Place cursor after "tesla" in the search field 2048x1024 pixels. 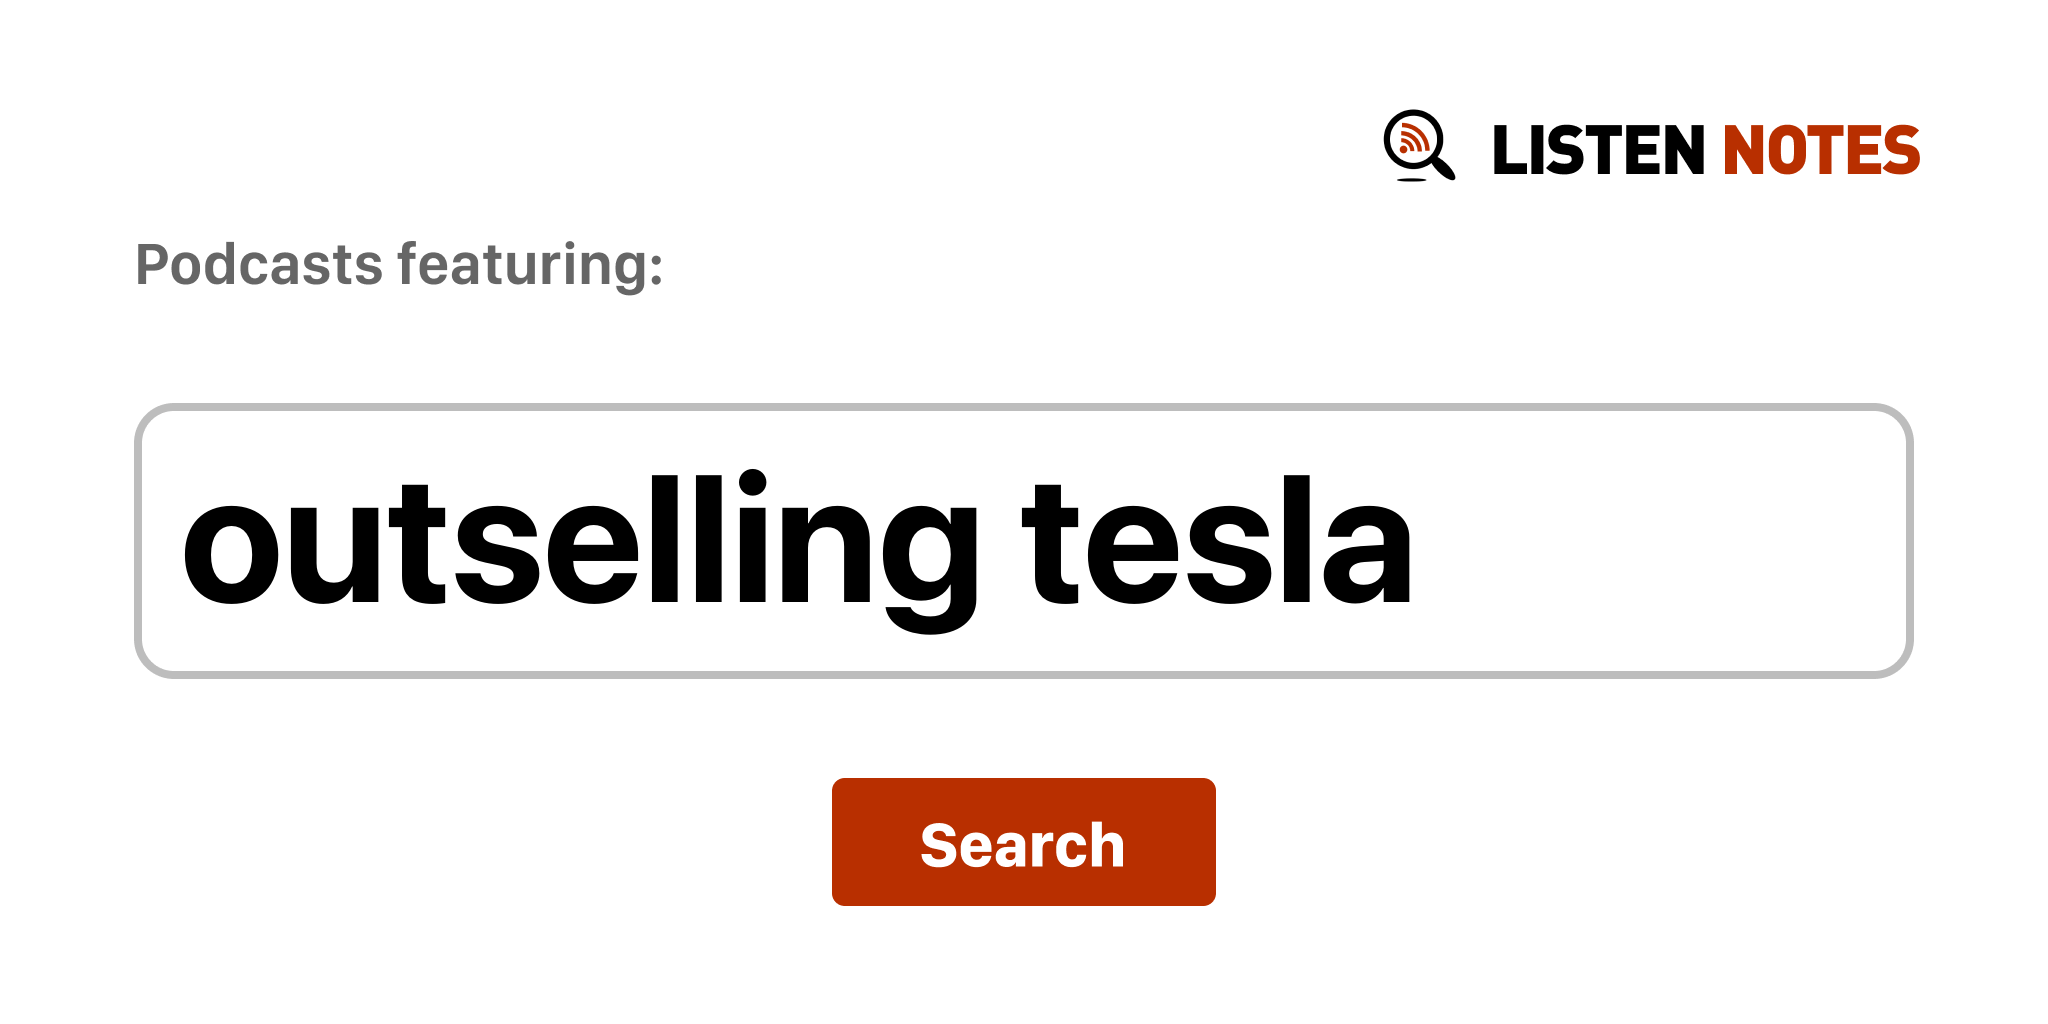point(1418,541)
